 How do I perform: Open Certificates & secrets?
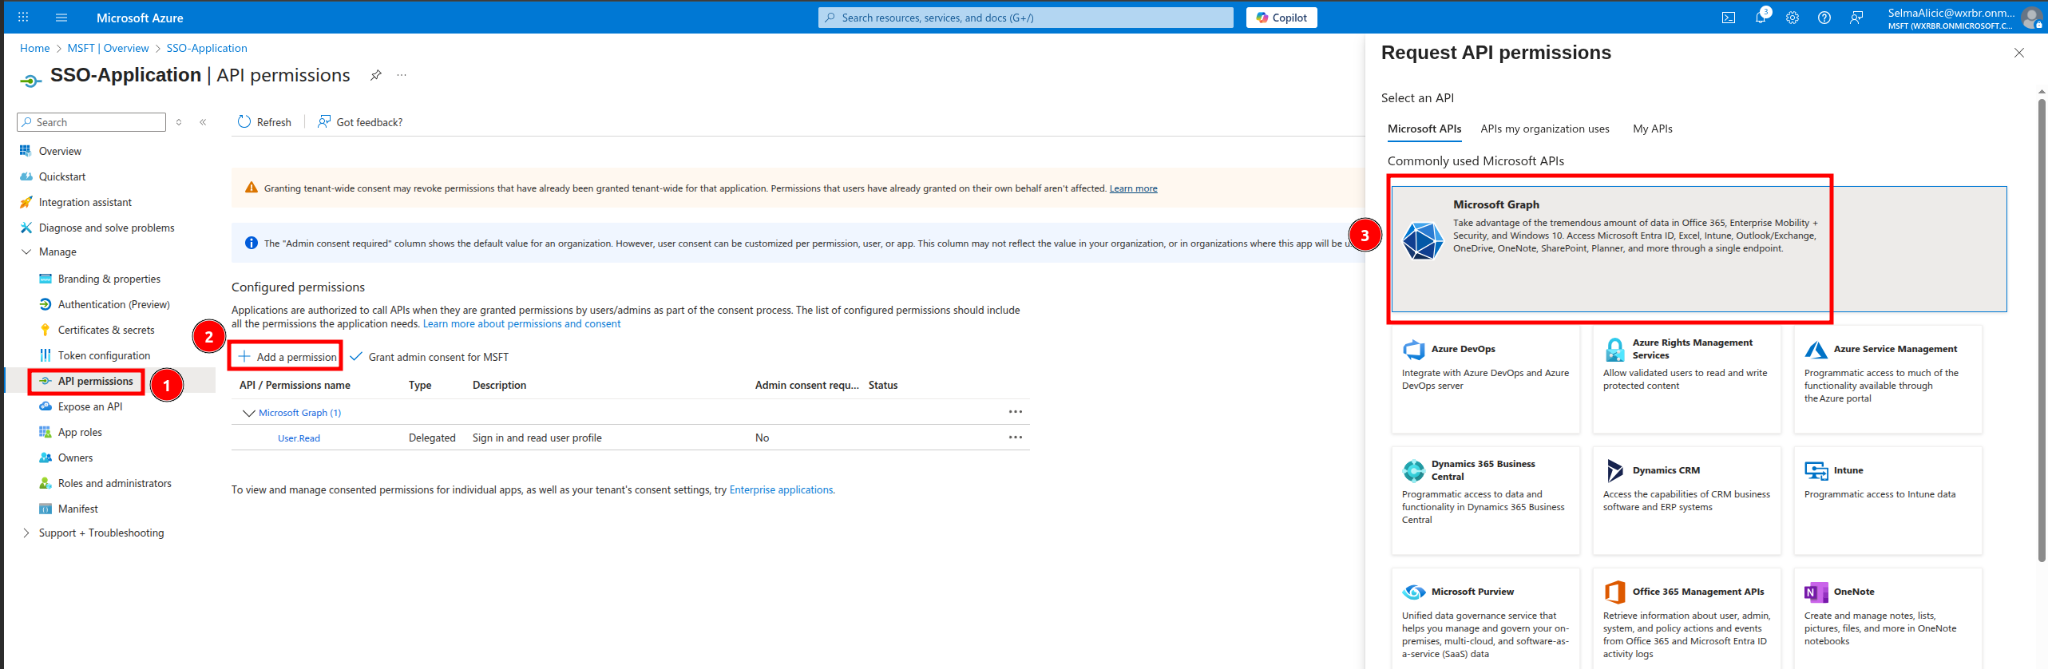106,330
